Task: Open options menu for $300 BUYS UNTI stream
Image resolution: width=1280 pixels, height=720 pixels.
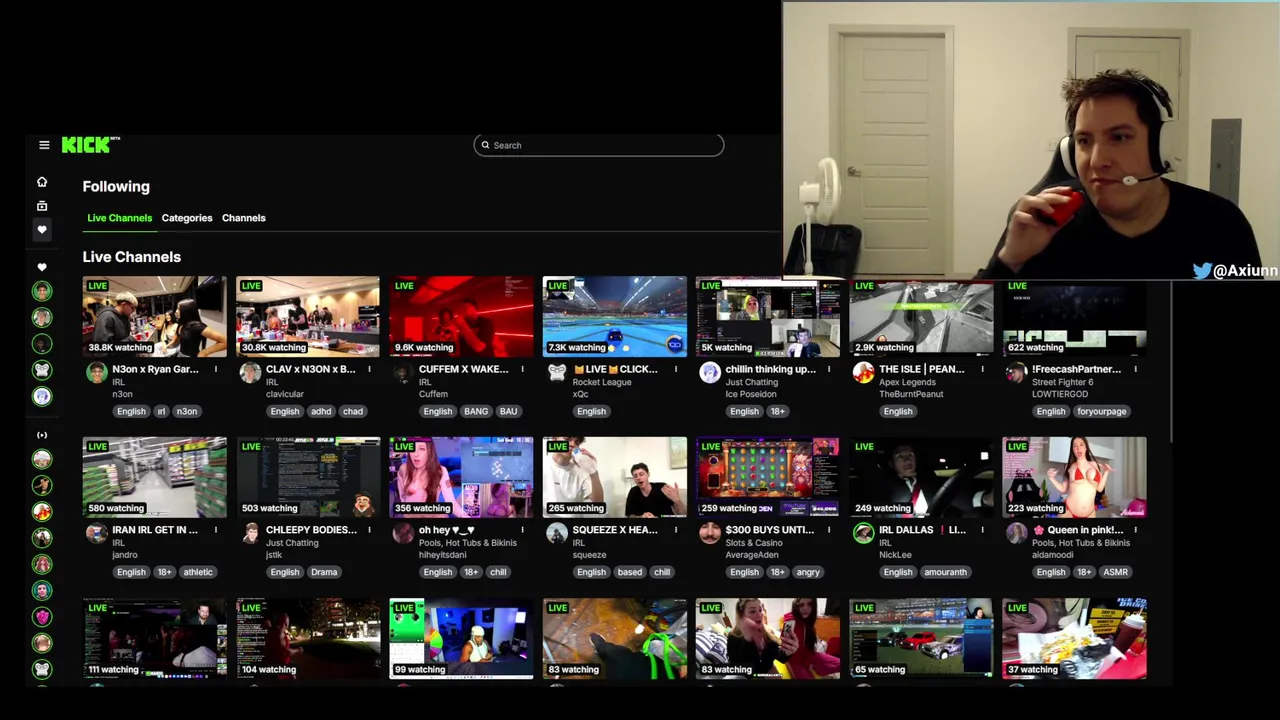Action: 828,530
